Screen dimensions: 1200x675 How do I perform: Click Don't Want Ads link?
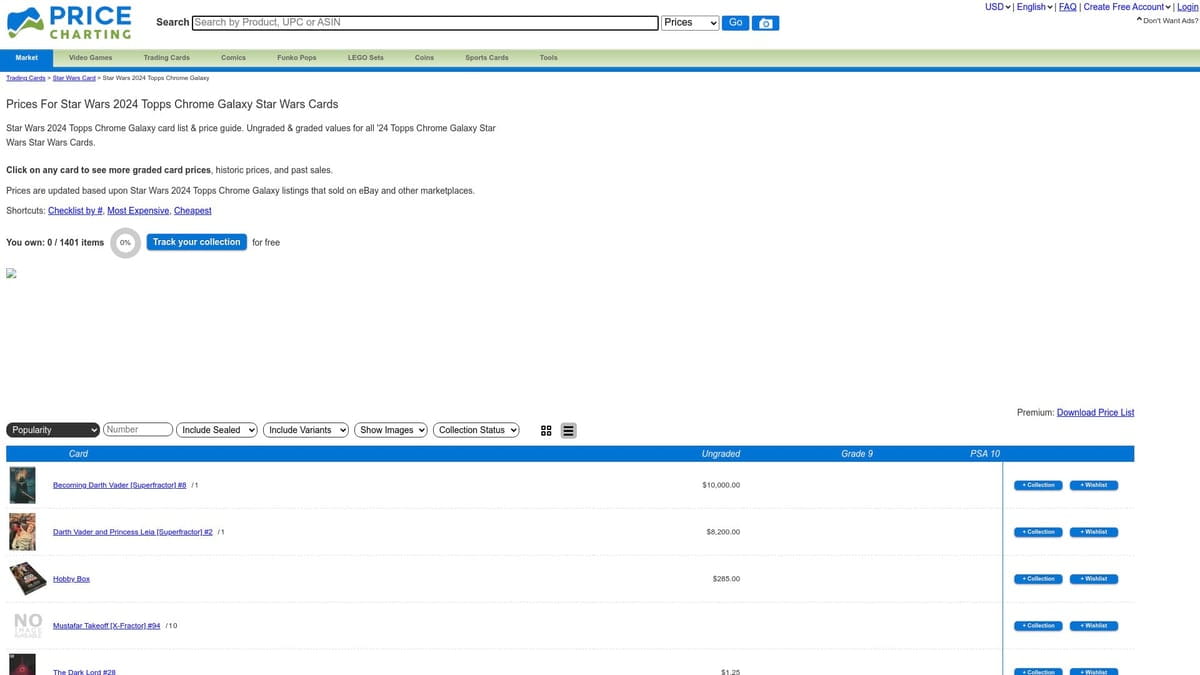tap(1167, 20)
